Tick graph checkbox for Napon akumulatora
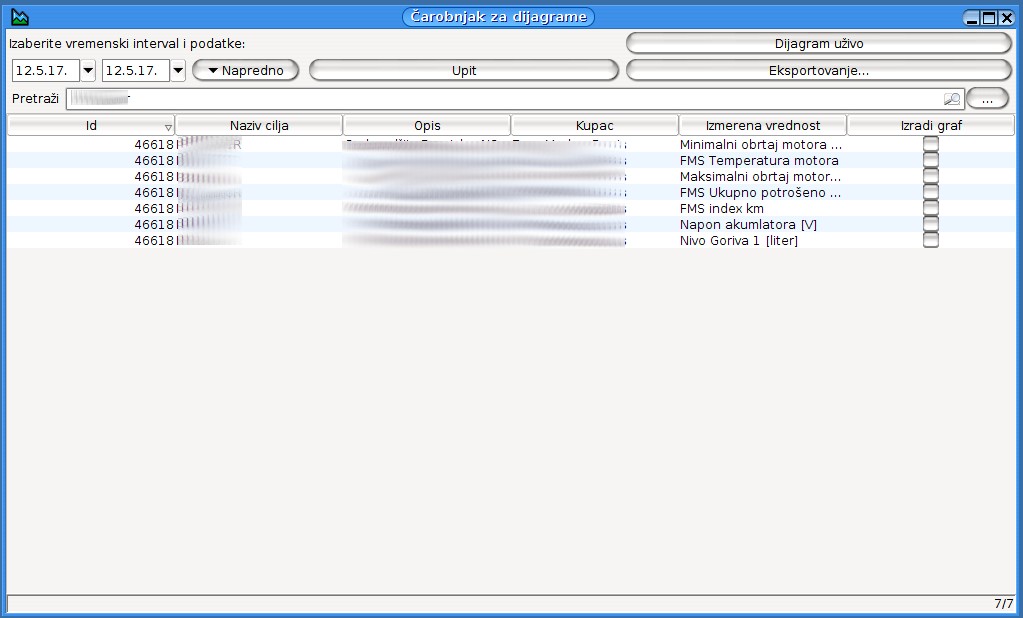1023x618 pixels. pos(931,224)
